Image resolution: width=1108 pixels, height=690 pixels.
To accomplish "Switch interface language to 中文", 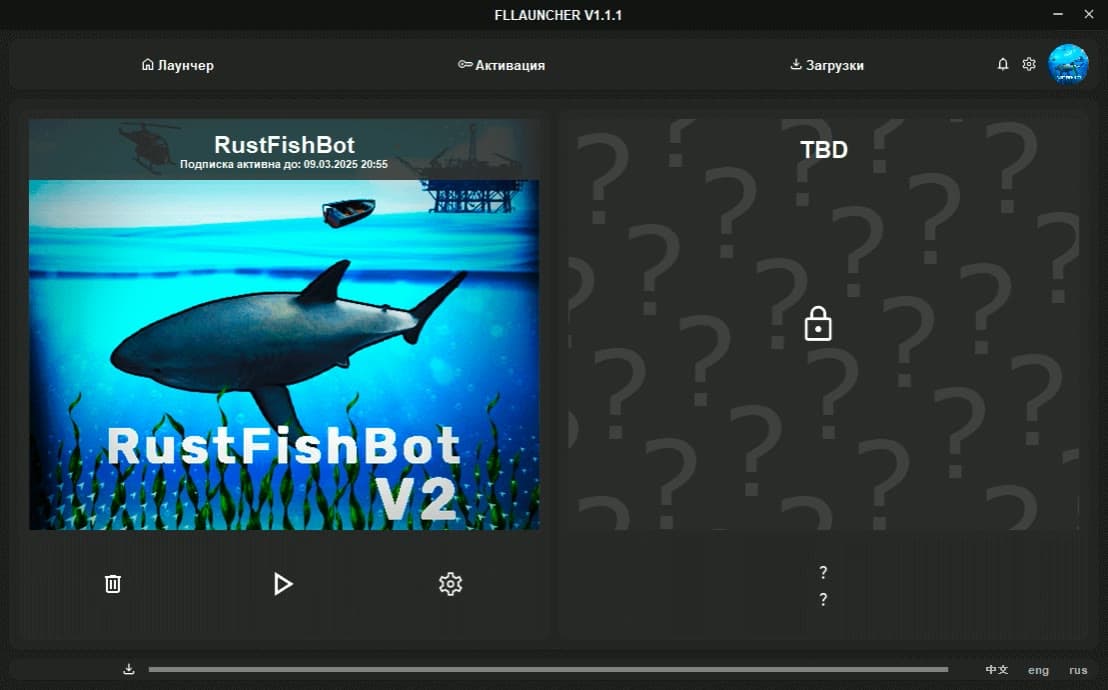I will (996, 670).
